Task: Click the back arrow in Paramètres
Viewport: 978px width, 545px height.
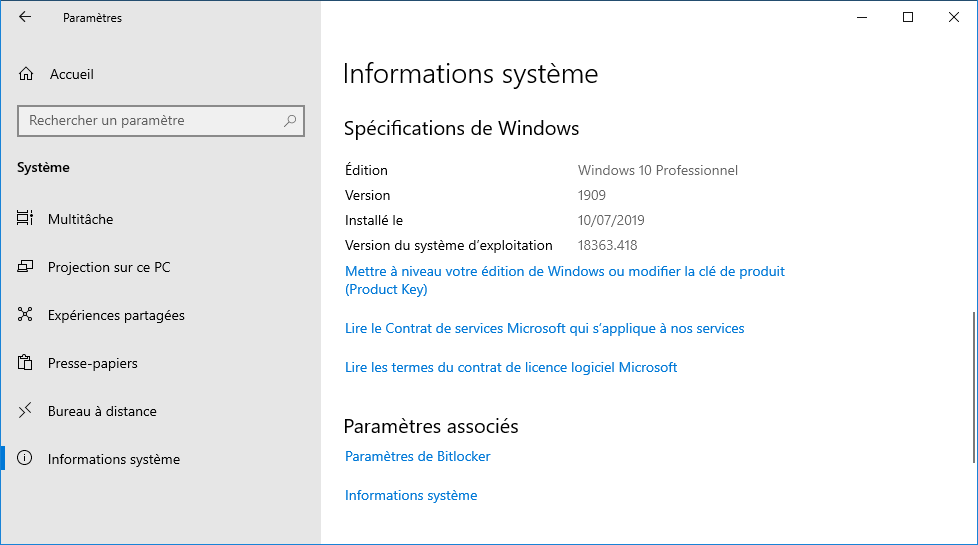Action: (x=25, y=17)
